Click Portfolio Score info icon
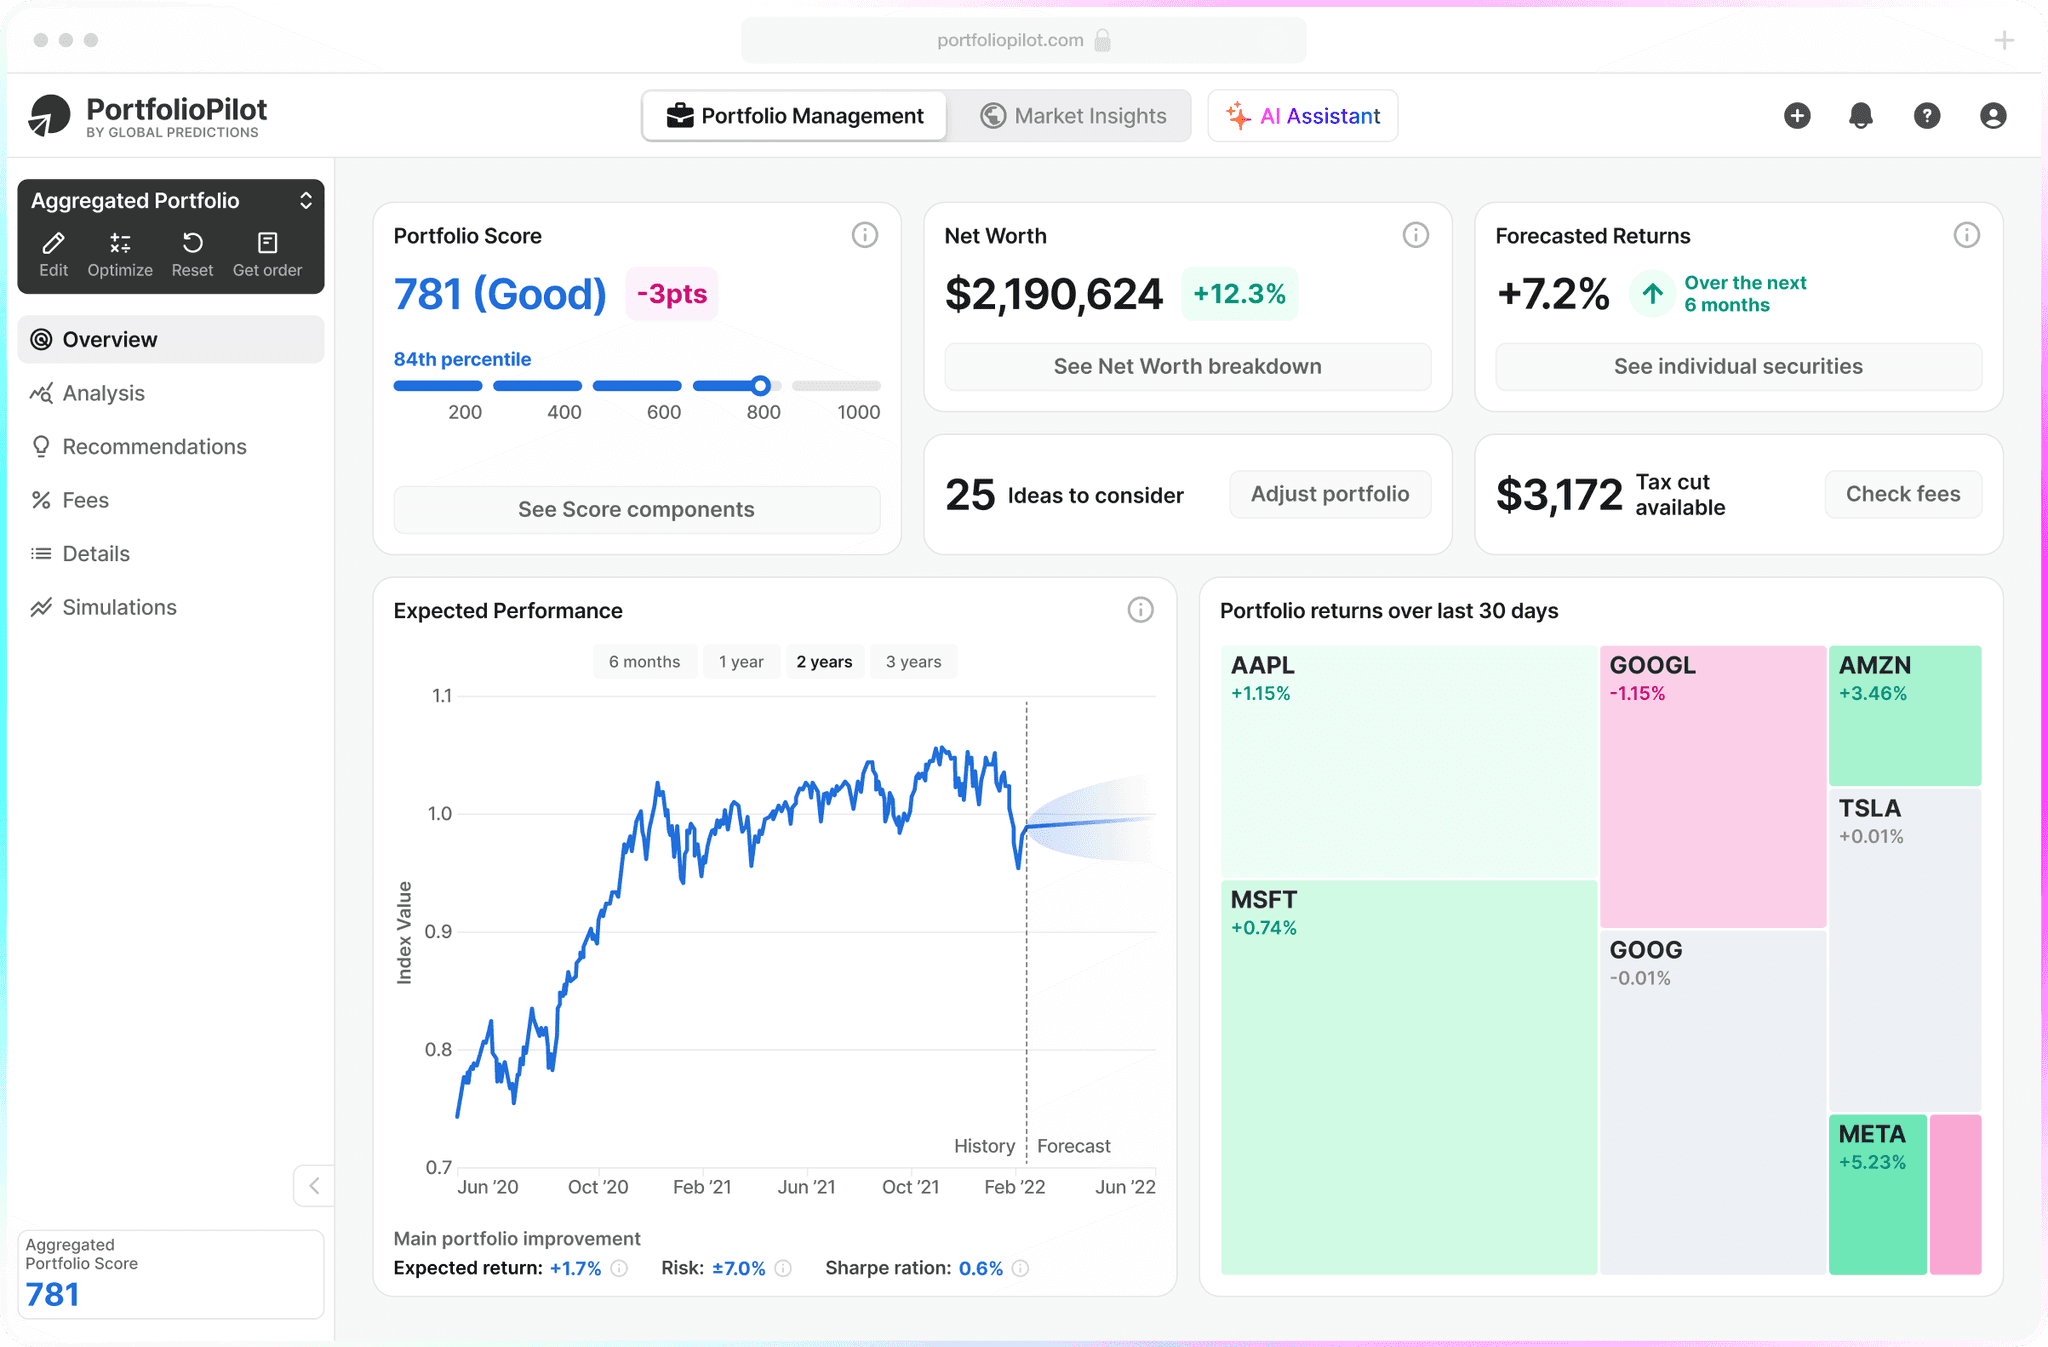This screenshot has height=1347, width=2048. pos(865,235)
